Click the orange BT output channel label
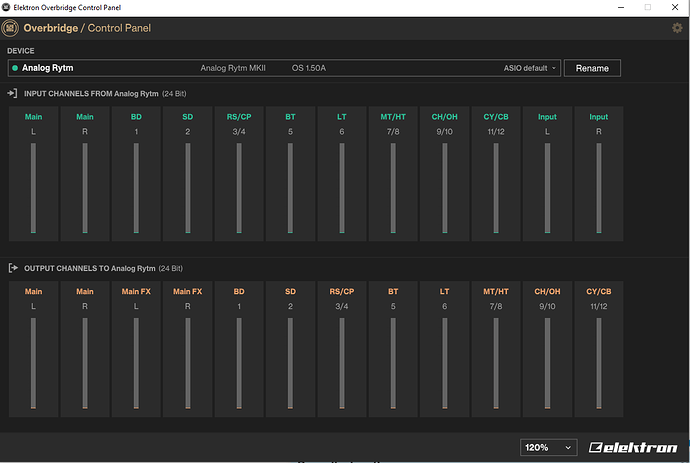 pos(393,291)
